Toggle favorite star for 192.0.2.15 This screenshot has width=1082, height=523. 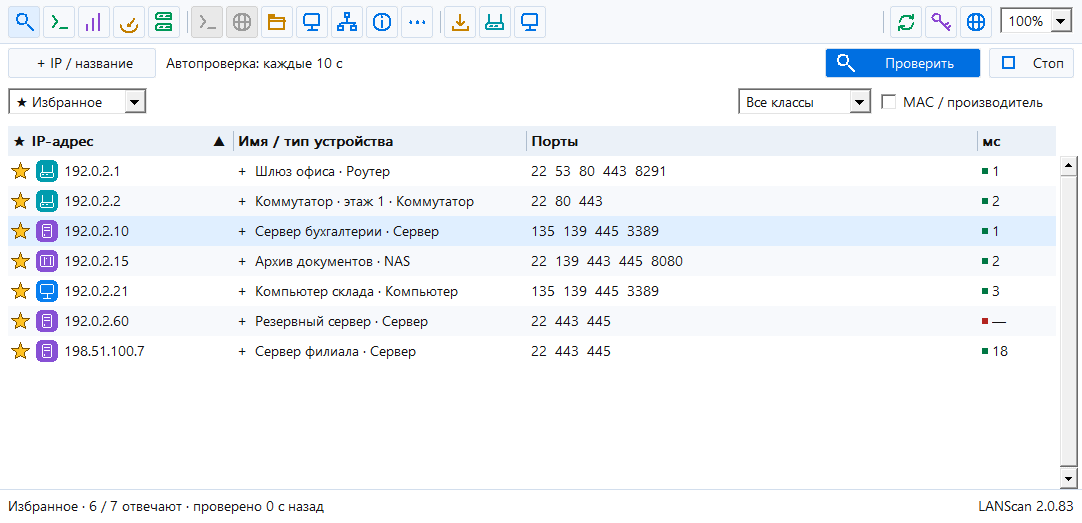pos(21,262)
